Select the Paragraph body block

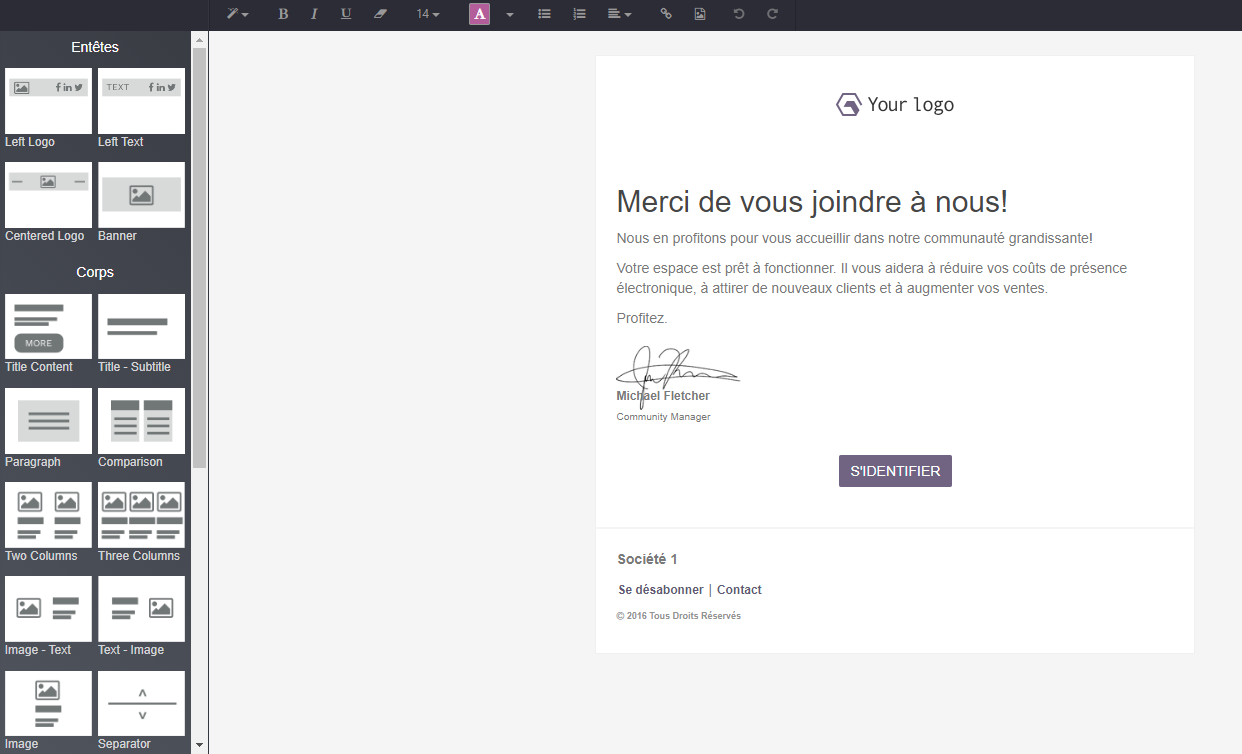click(48, 429)
